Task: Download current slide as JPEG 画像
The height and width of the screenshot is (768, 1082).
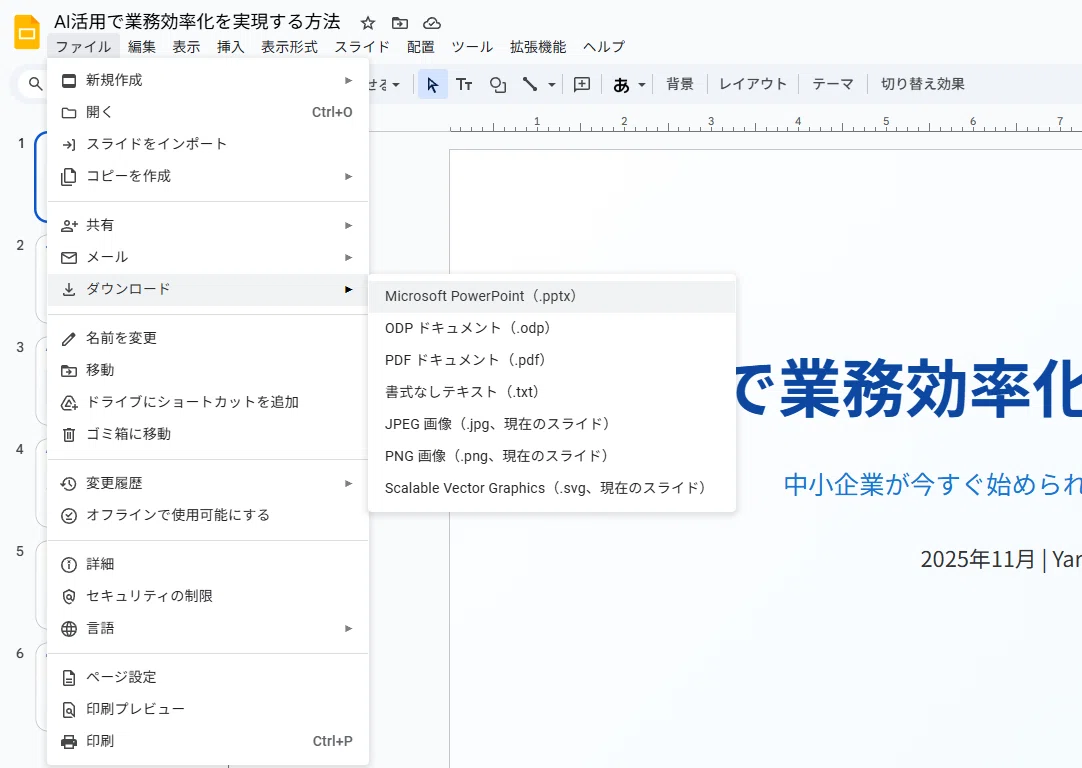Action: pos(552,424)
